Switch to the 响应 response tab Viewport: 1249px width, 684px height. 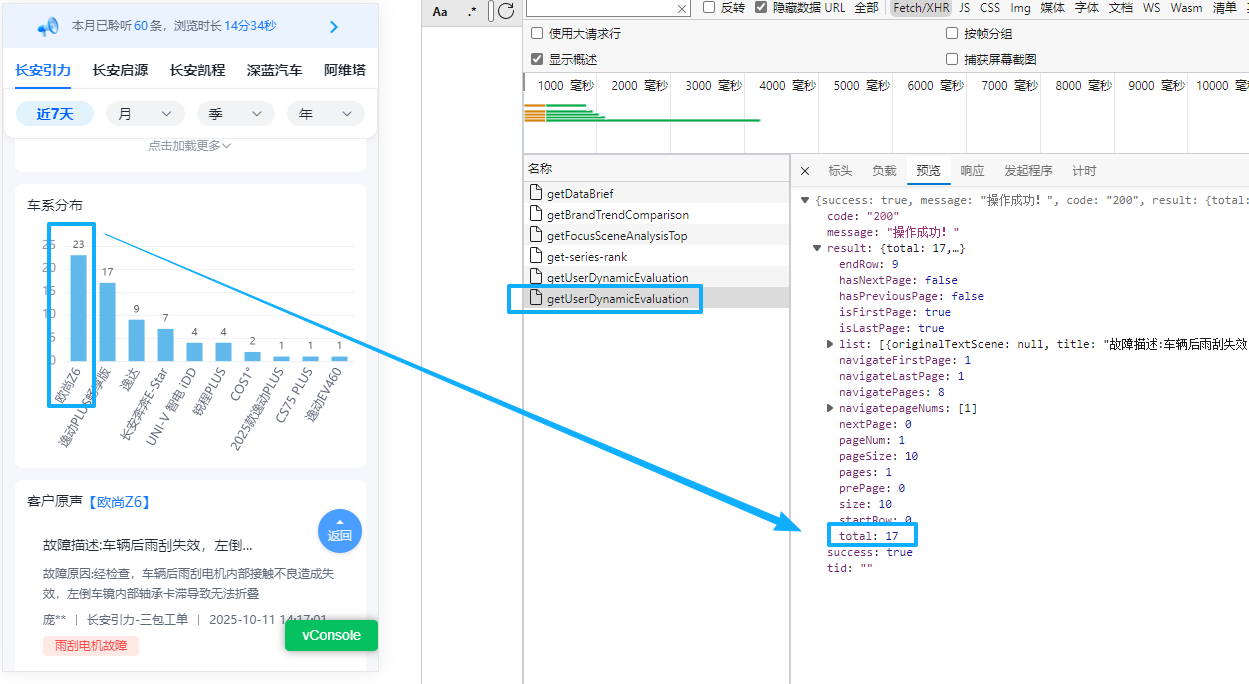pyautogui.click(x=972, y=171)
